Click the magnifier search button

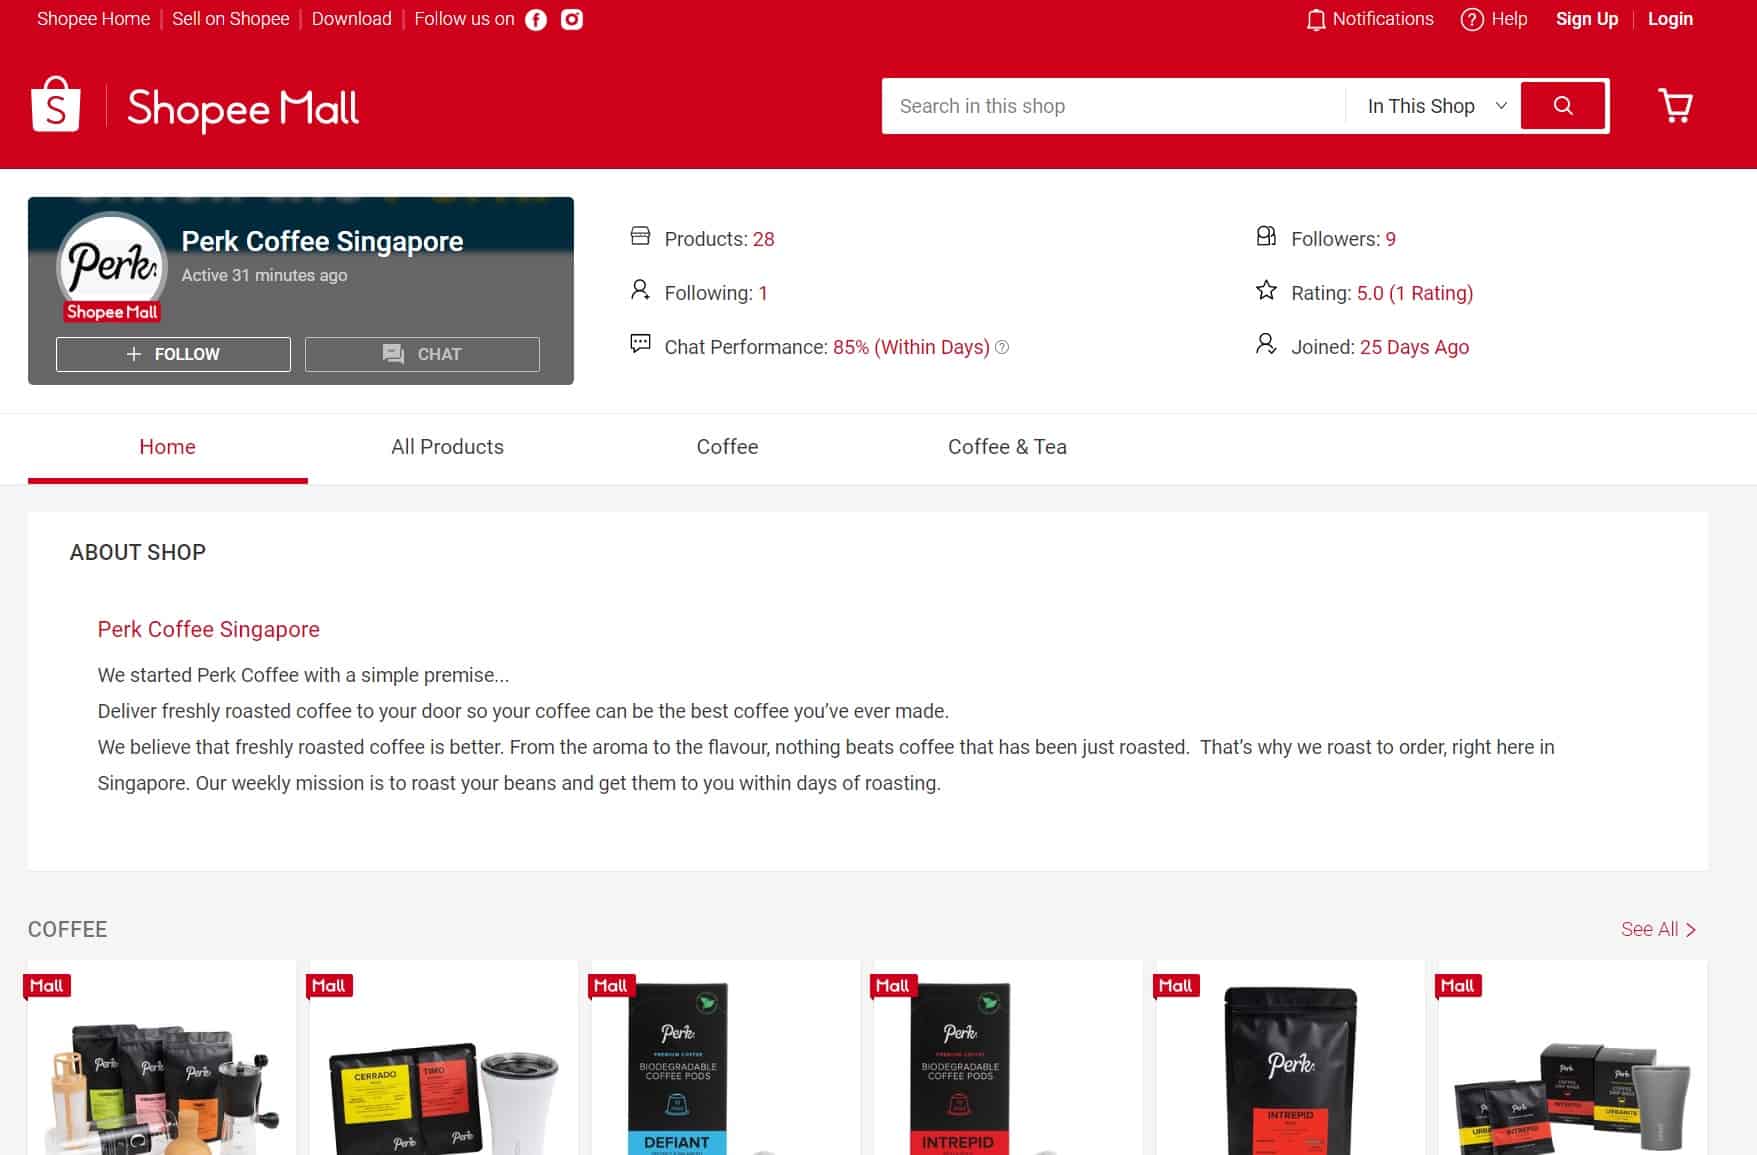1564,106
